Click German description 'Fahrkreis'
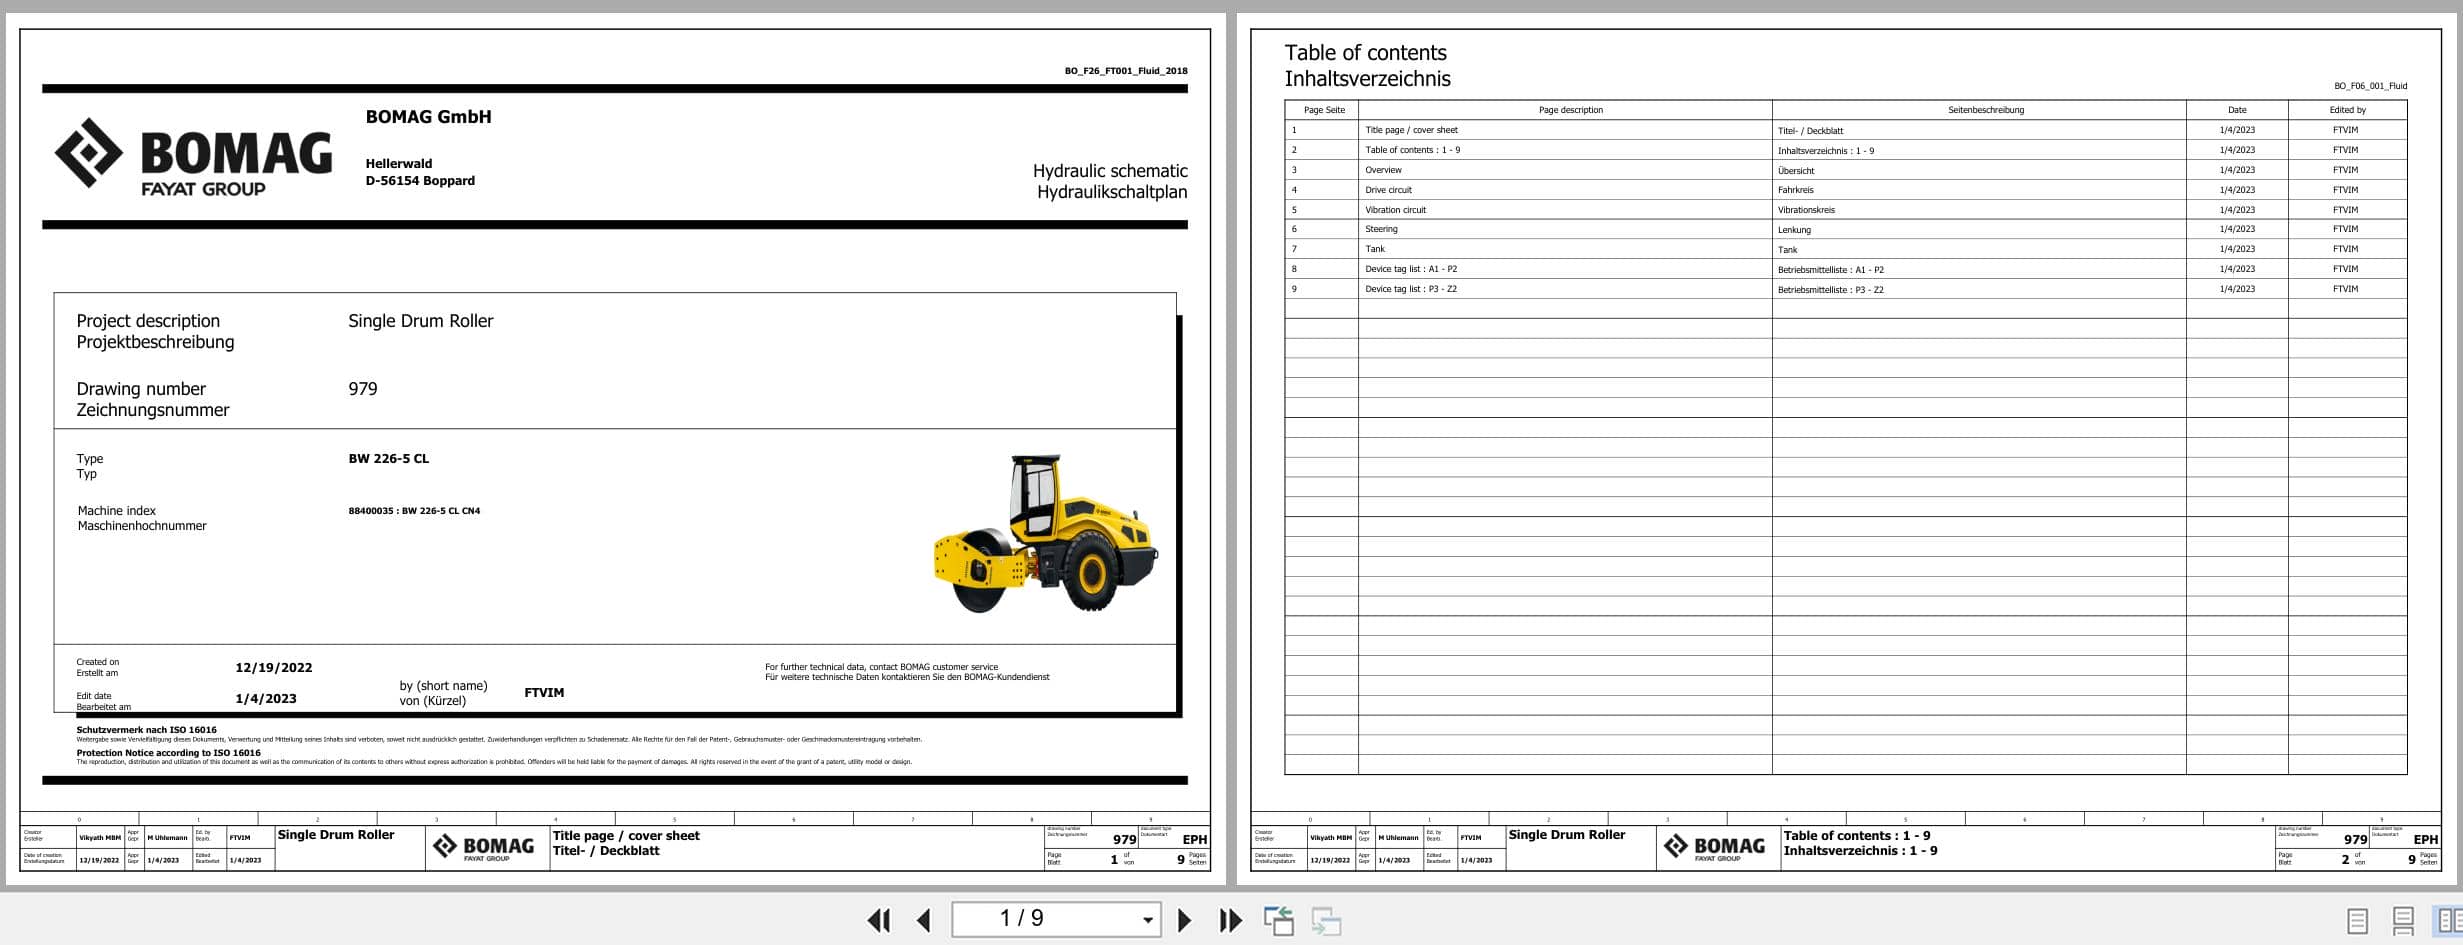Screen dimensions: 2463x945 [1795, 190]
